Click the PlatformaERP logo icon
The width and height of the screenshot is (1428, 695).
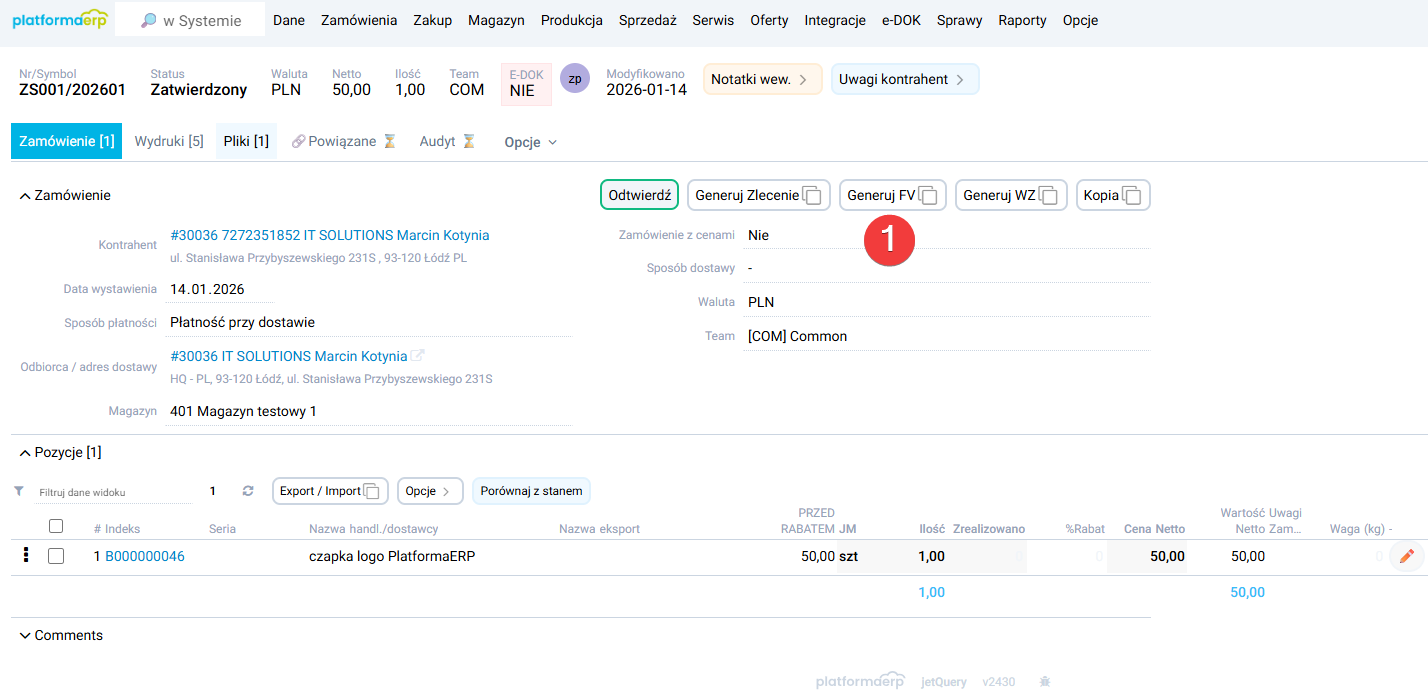(59, 20)
